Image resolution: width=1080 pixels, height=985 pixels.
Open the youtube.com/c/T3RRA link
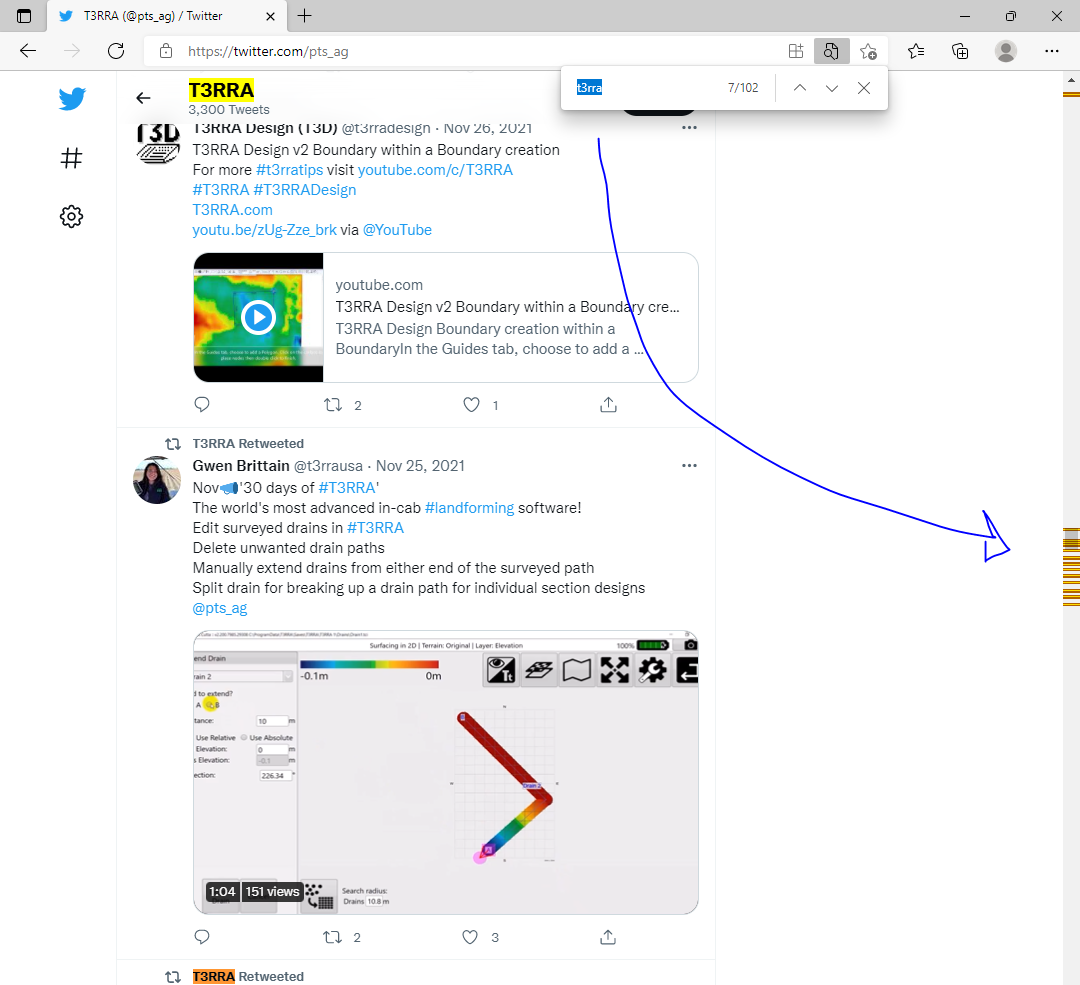[x=435, y=170]
